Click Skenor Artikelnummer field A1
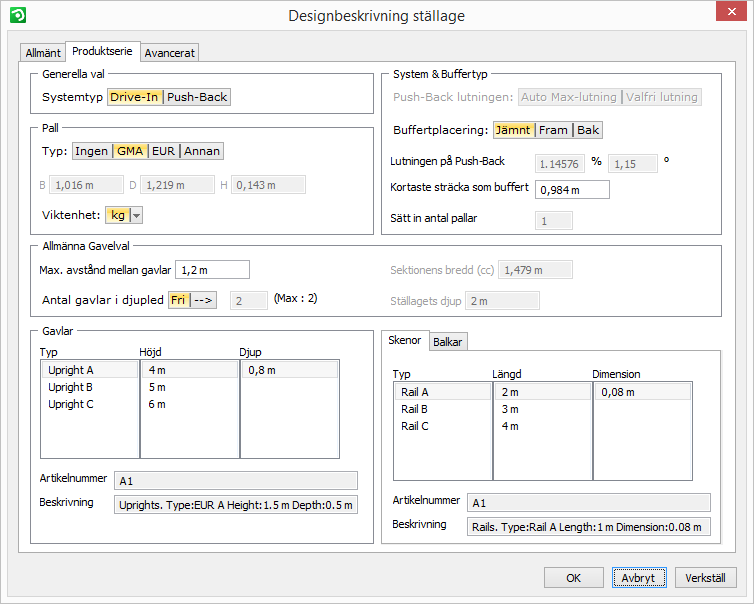The height and width of the screenshot is (604, 754). coord(589,503)
